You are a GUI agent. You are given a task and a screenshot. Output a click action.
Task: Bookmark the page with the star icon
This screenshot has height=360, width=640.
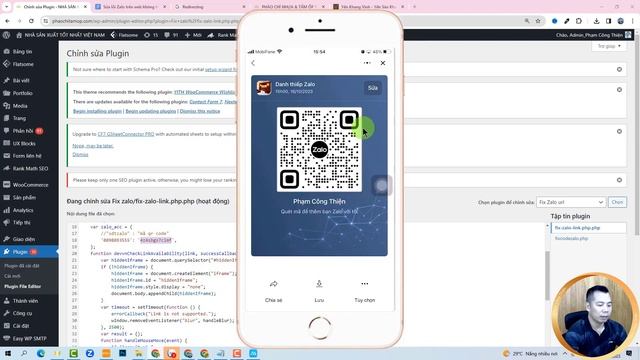click(538, 21)
